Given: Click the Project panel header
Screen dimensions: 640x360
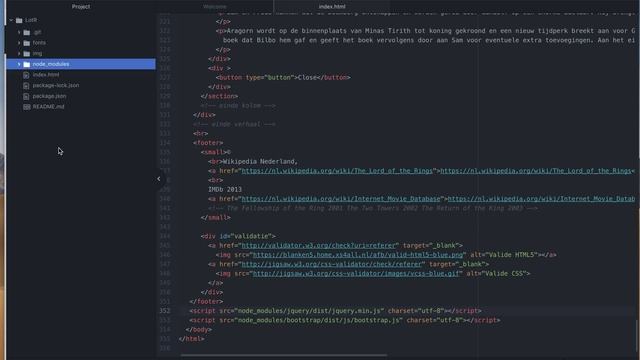Looking at the screenshot, I should [81, 7].
